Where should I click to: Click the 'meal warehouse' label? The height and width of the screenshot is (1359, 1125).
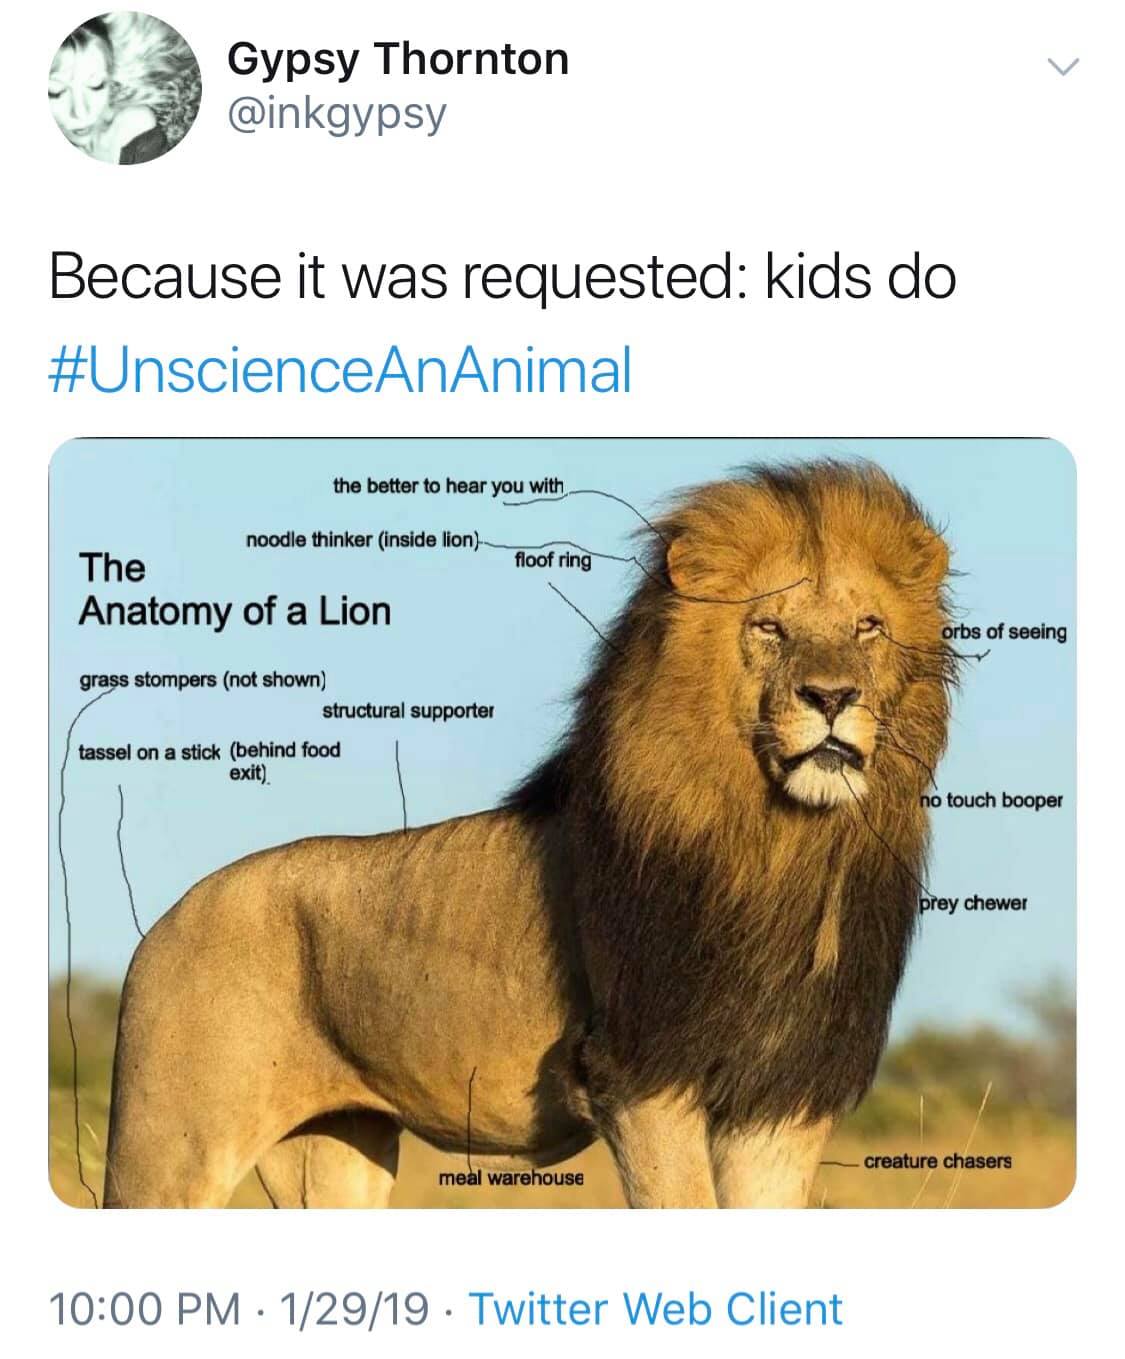click(x=512, y=1178)
